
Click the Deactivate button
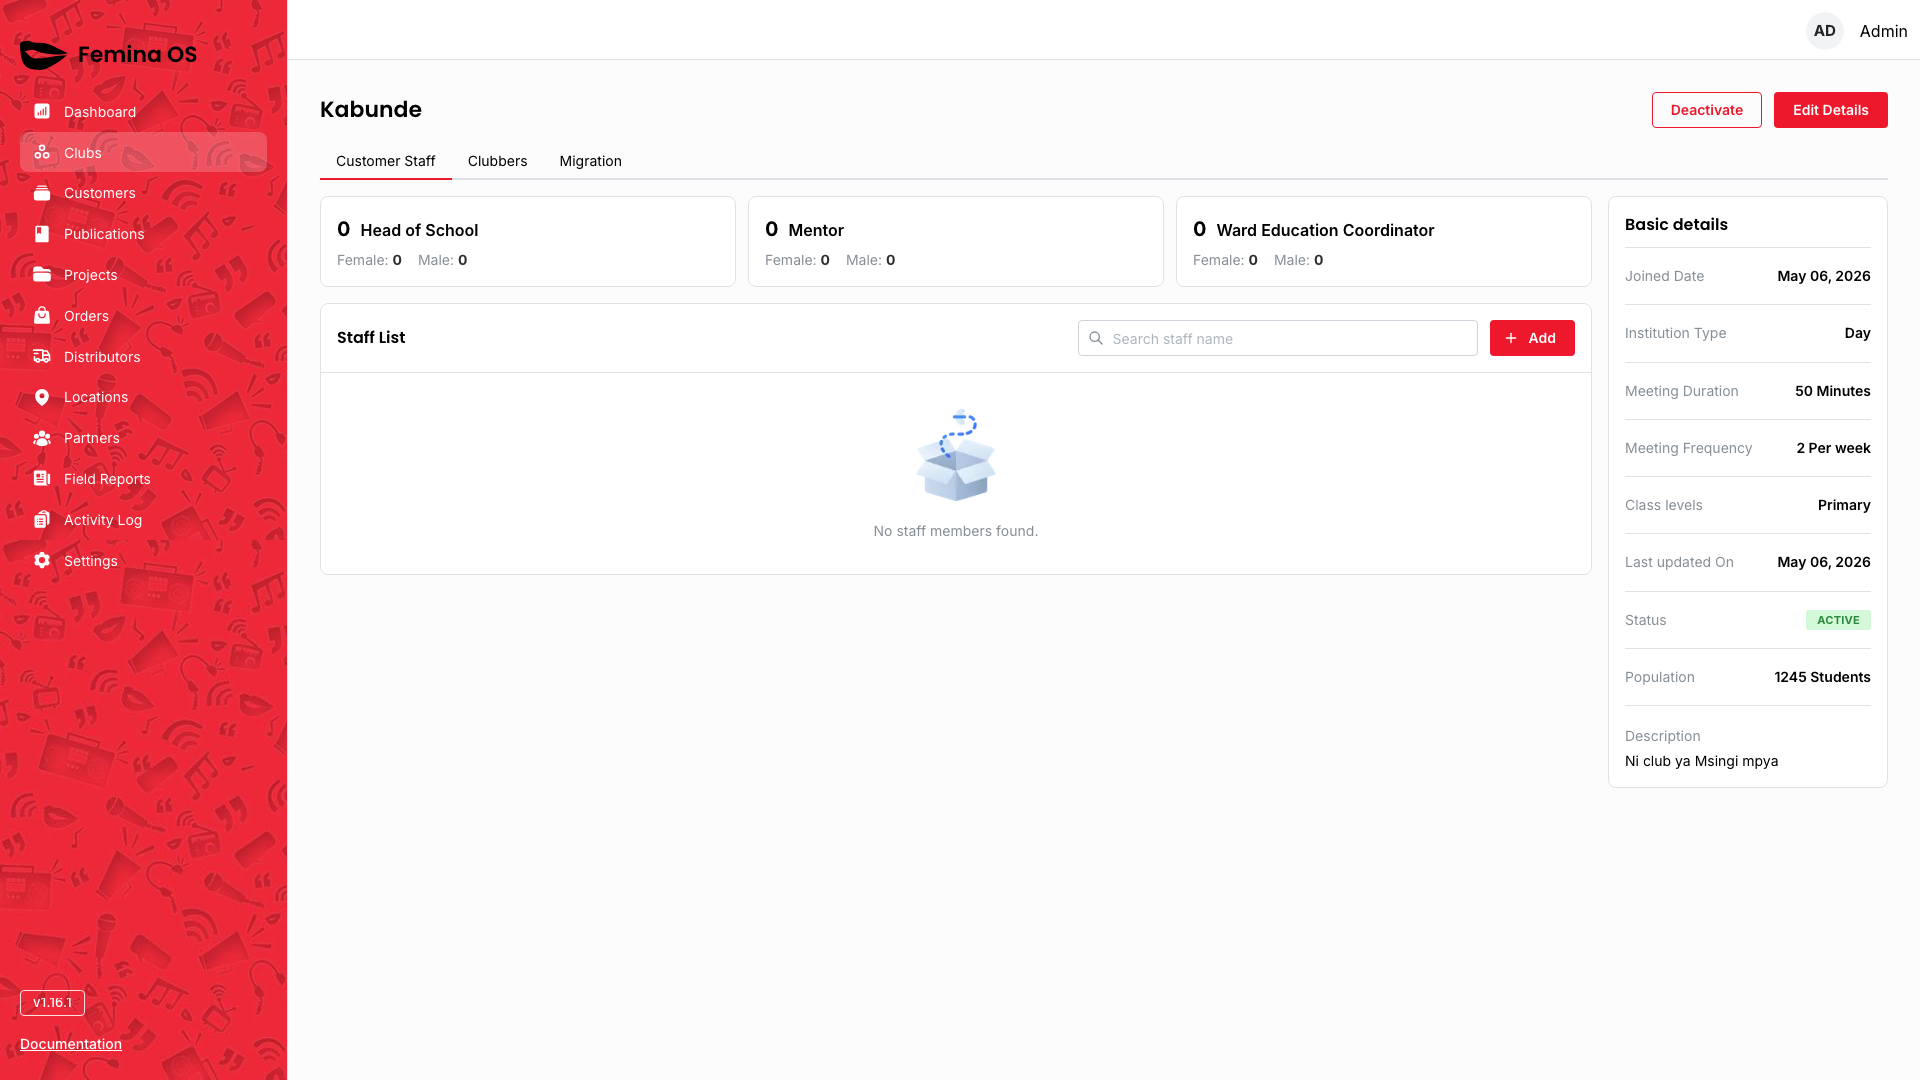[1706, 110]
